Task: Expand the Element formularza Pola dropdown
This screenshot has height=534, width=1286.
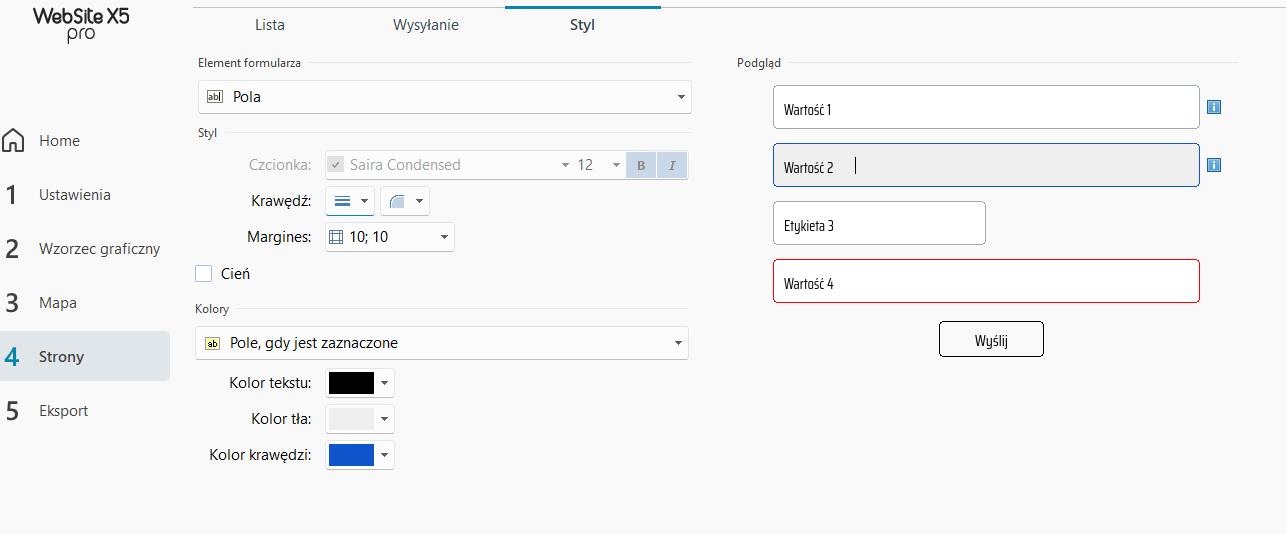Action: (444, 97)
